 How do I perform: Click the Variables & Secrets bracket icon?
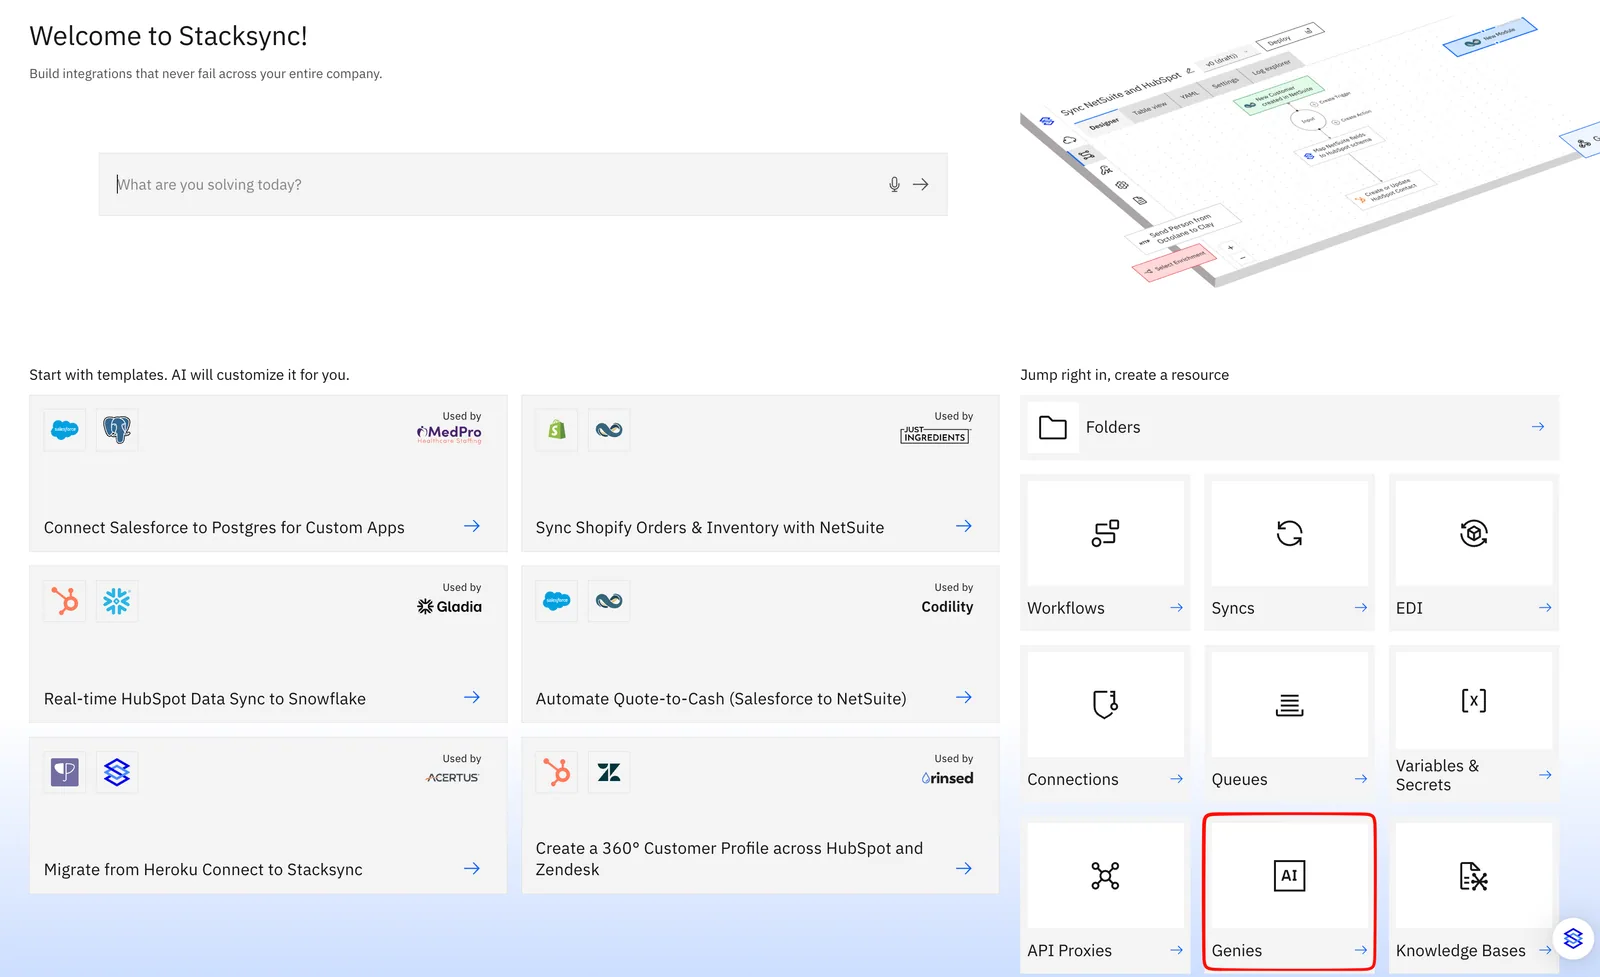click(1474, 700)
